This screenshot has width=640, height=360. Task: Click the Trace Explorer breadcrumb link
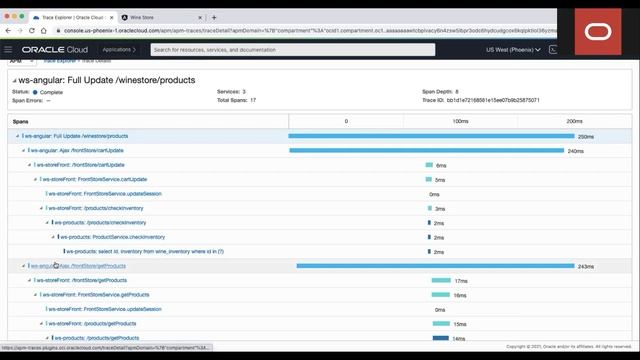click(60, 61)
